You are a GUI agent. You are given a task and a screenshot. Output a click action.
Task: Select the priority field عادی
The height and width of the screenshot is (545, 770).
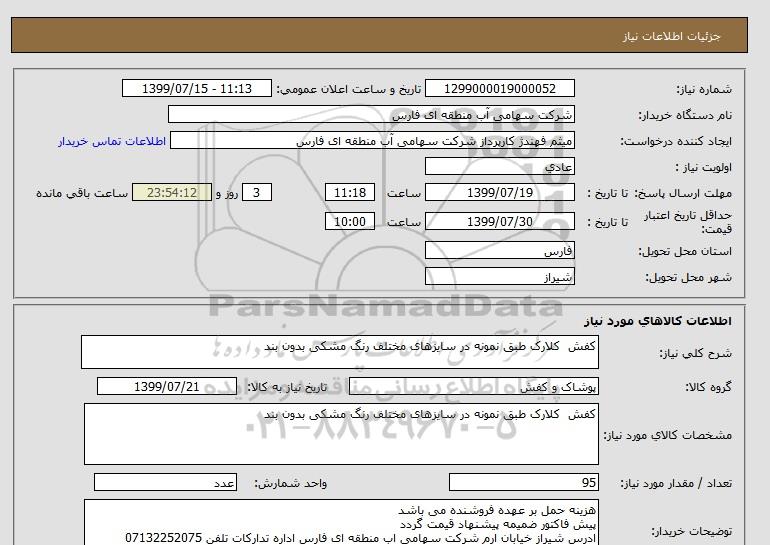click(499, 166)
